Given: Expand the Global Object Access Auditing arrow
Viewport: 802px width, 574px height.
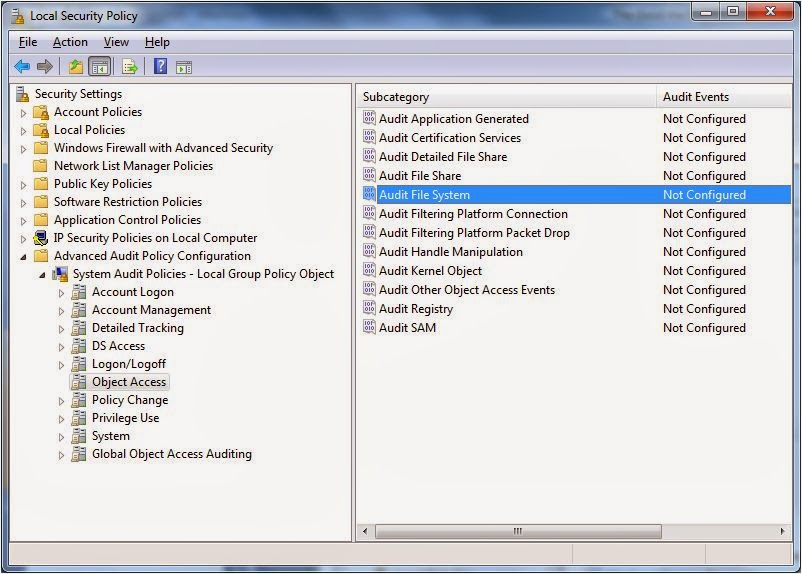Looking at the screenshot, I should pos(61,455).
